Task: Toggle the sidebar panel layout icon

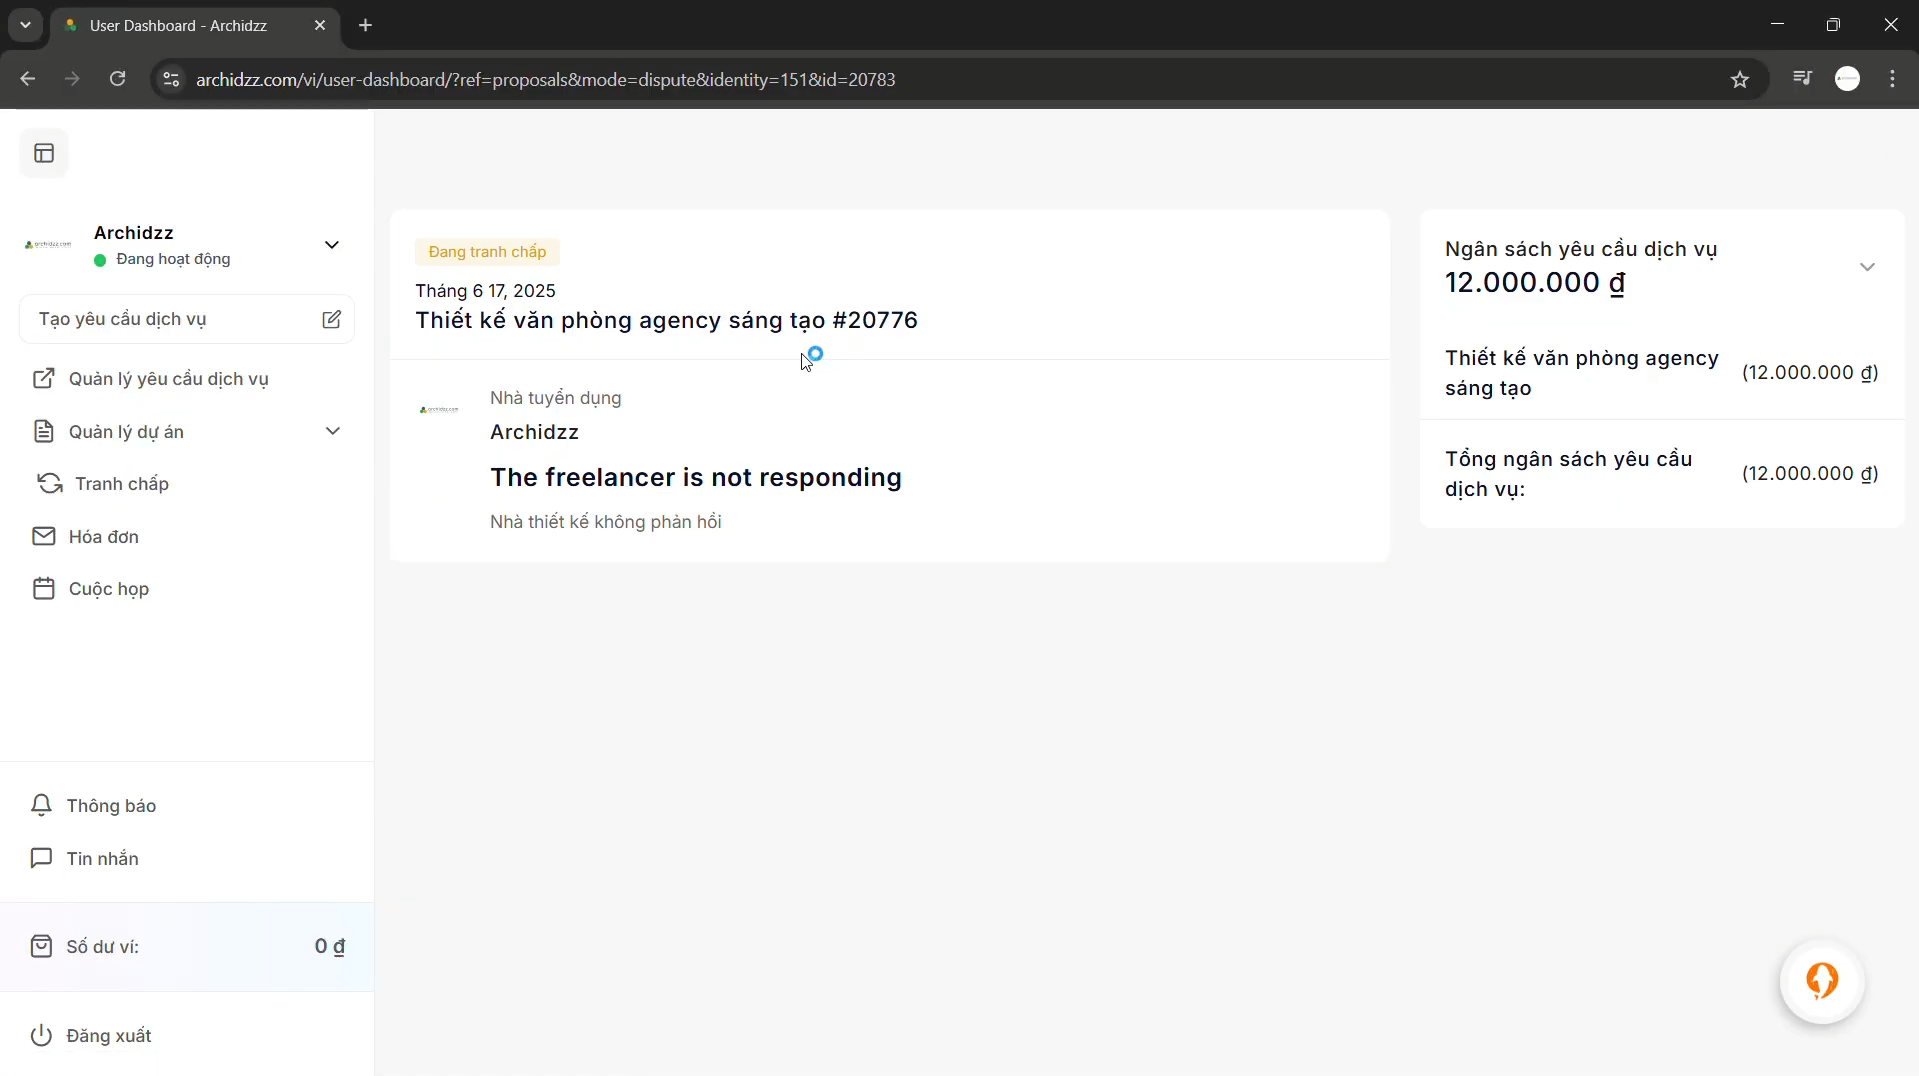Action: (44, 153)
